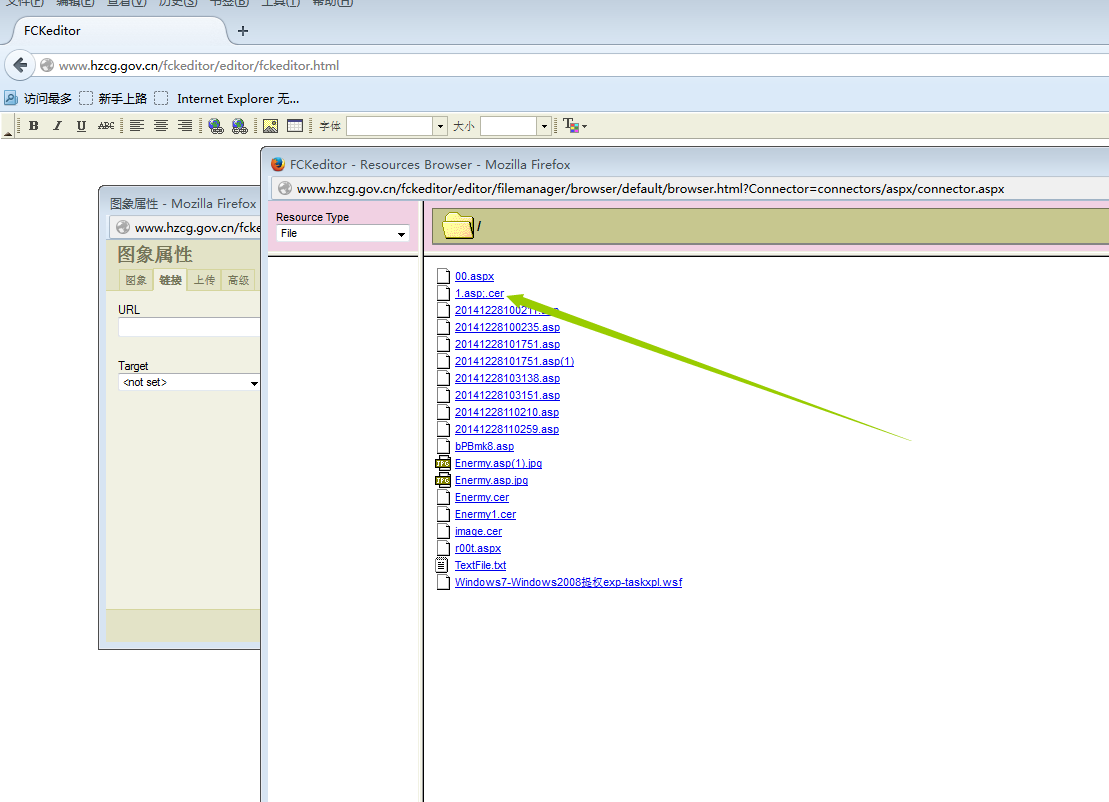Open the text color picker
The image size is (1109, 802).
point(575,126)
